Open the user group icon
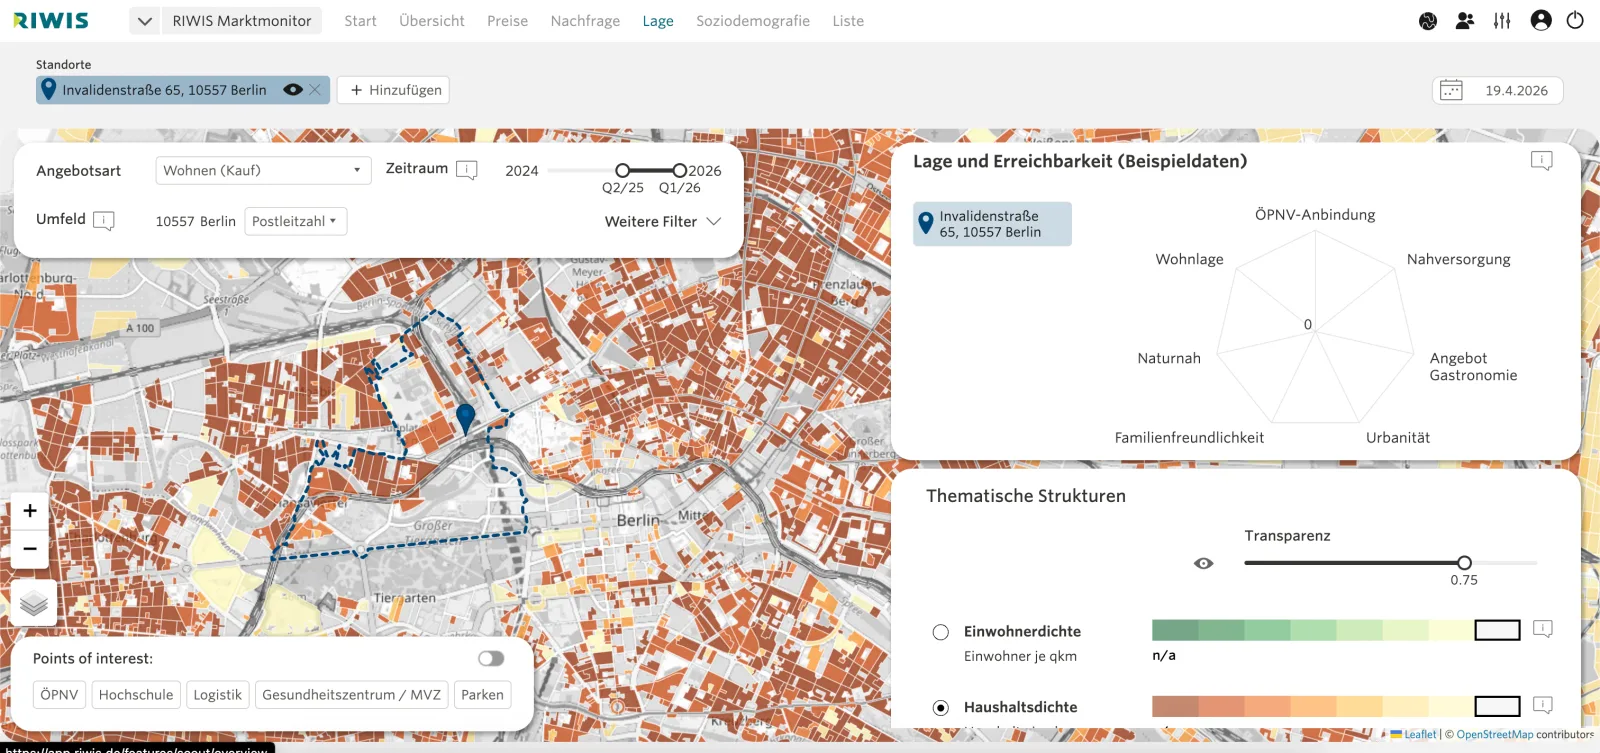Image resolution: width=1600 pixels, height=753 pixels. point(1465,20)
